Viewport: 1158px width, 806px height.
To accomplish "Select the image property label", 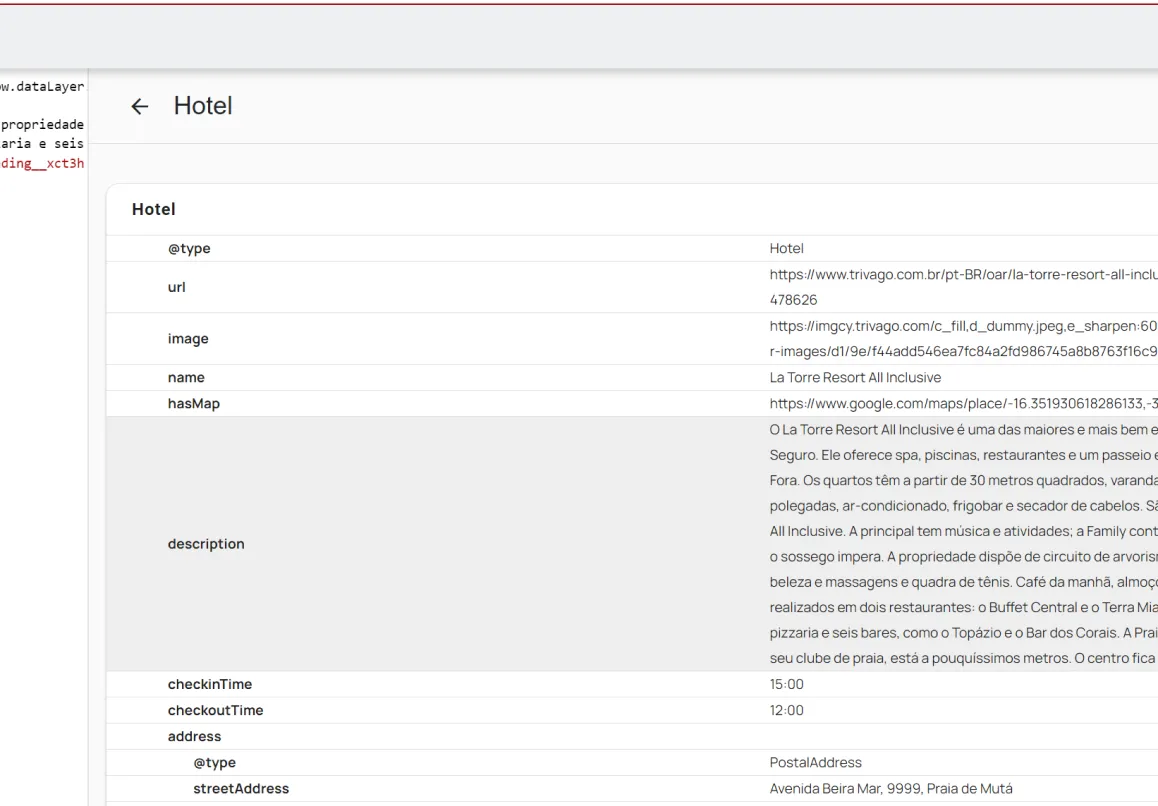I will pos(188,339).
